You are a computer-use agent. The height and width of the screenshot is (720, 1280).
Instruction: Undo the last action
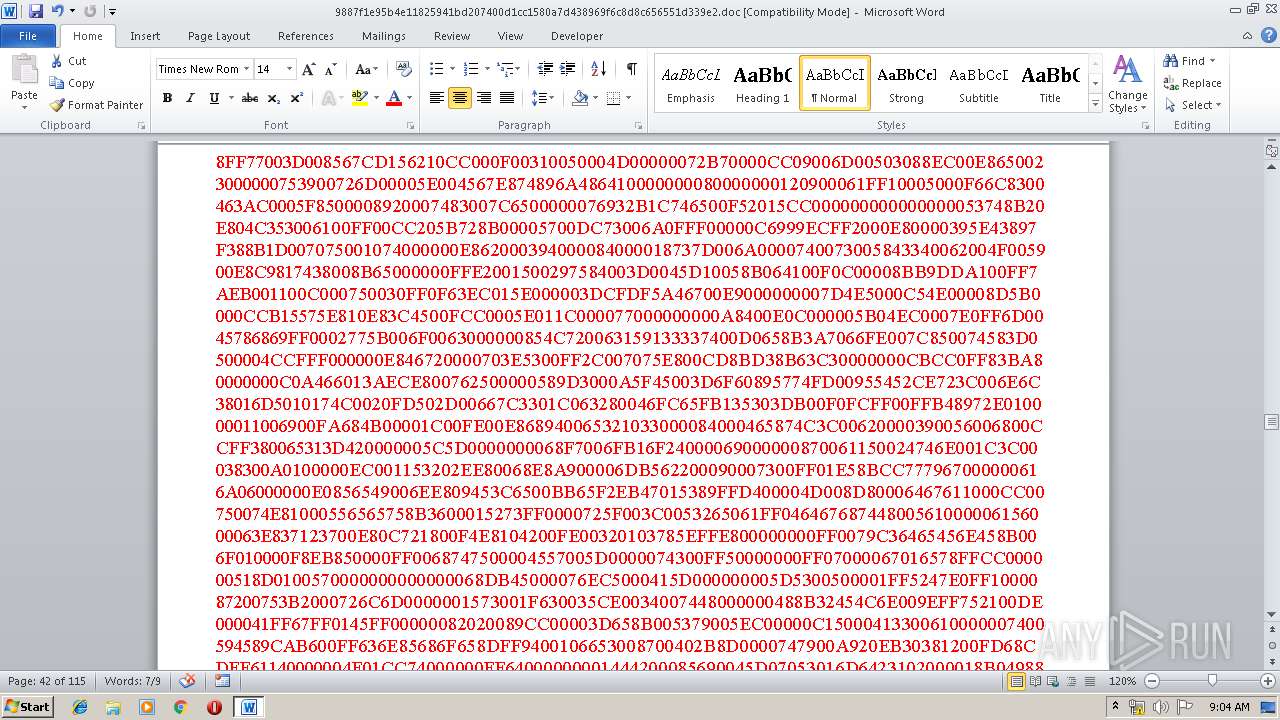point(57,11)
